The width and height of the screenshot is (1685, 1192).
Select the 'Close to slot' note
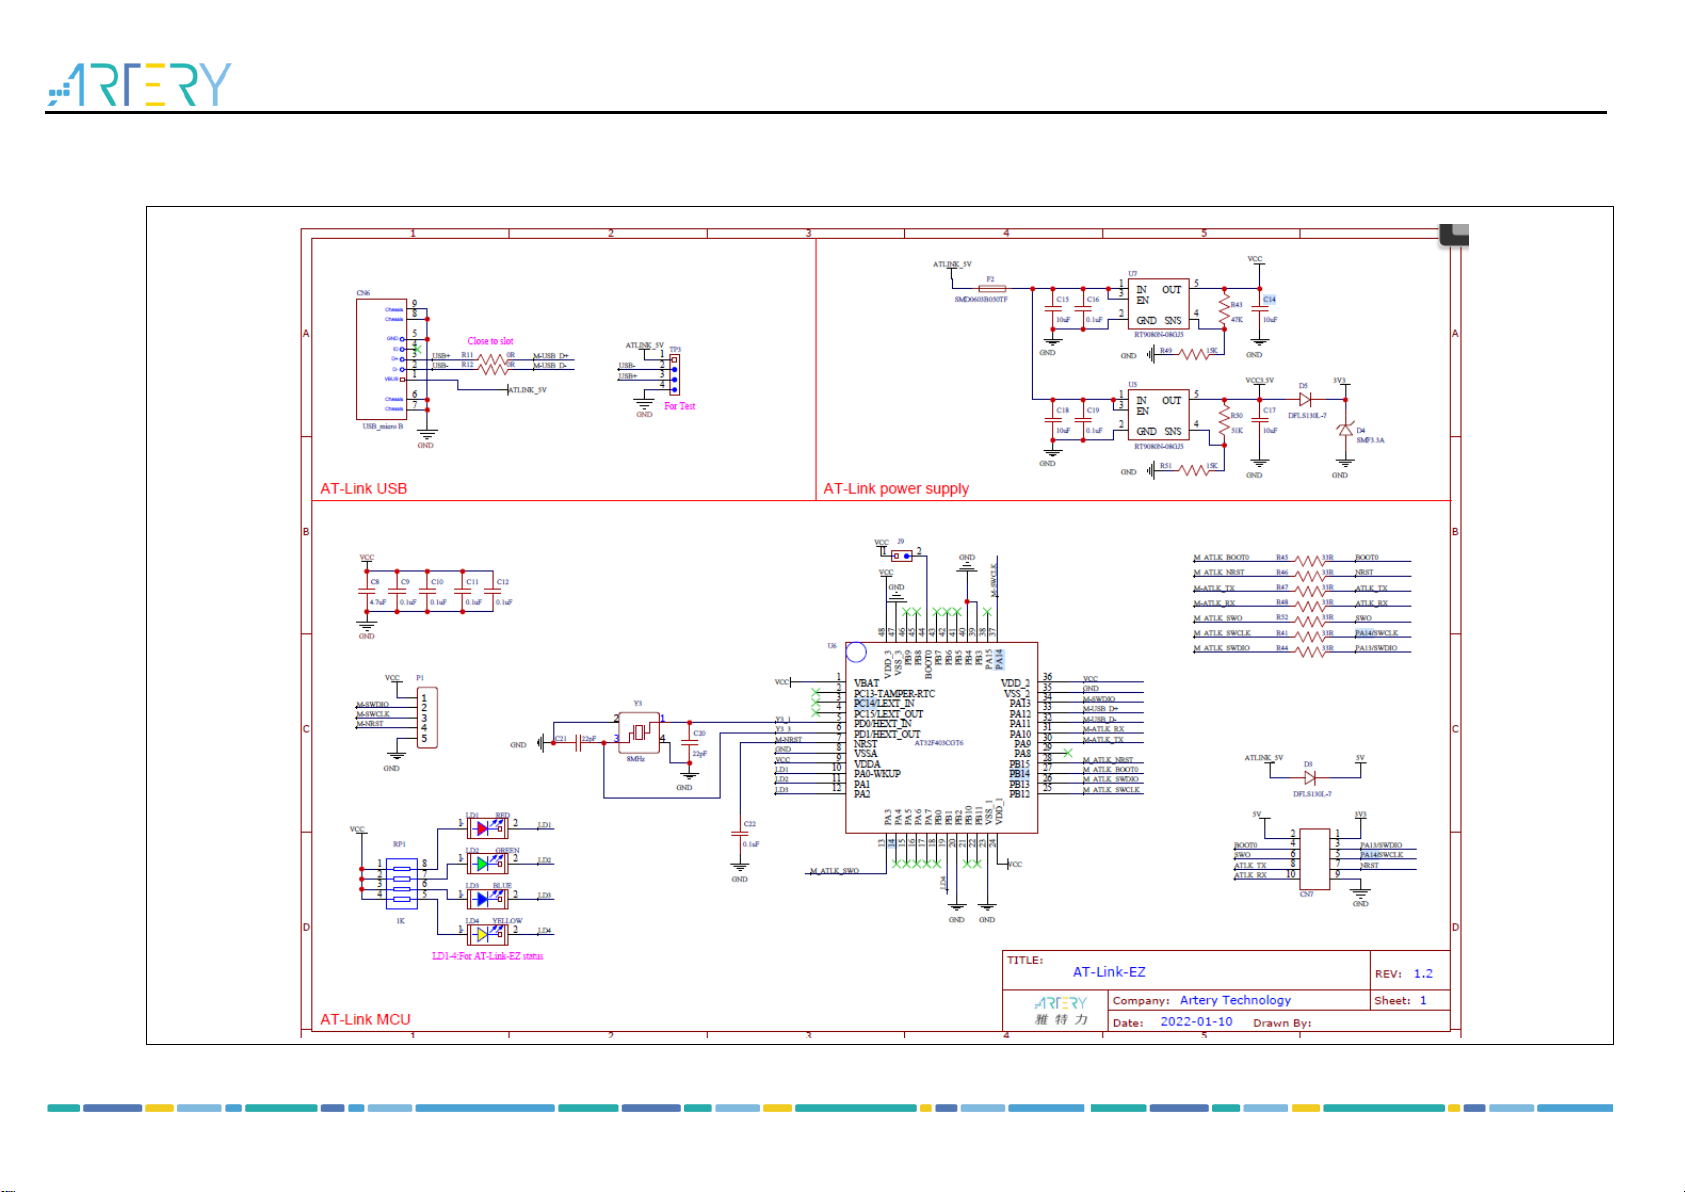(490, 341)
